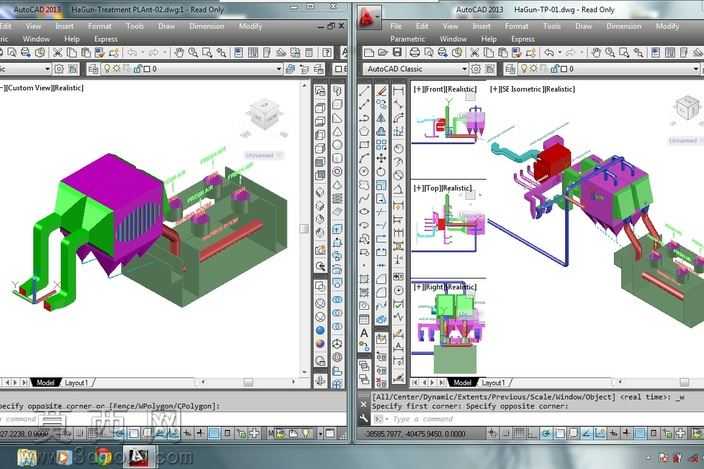The image size is (704, 469).
Task: Open Workspace Settings gear in HaGun-TP-01
Action: [x=476, y=69]
